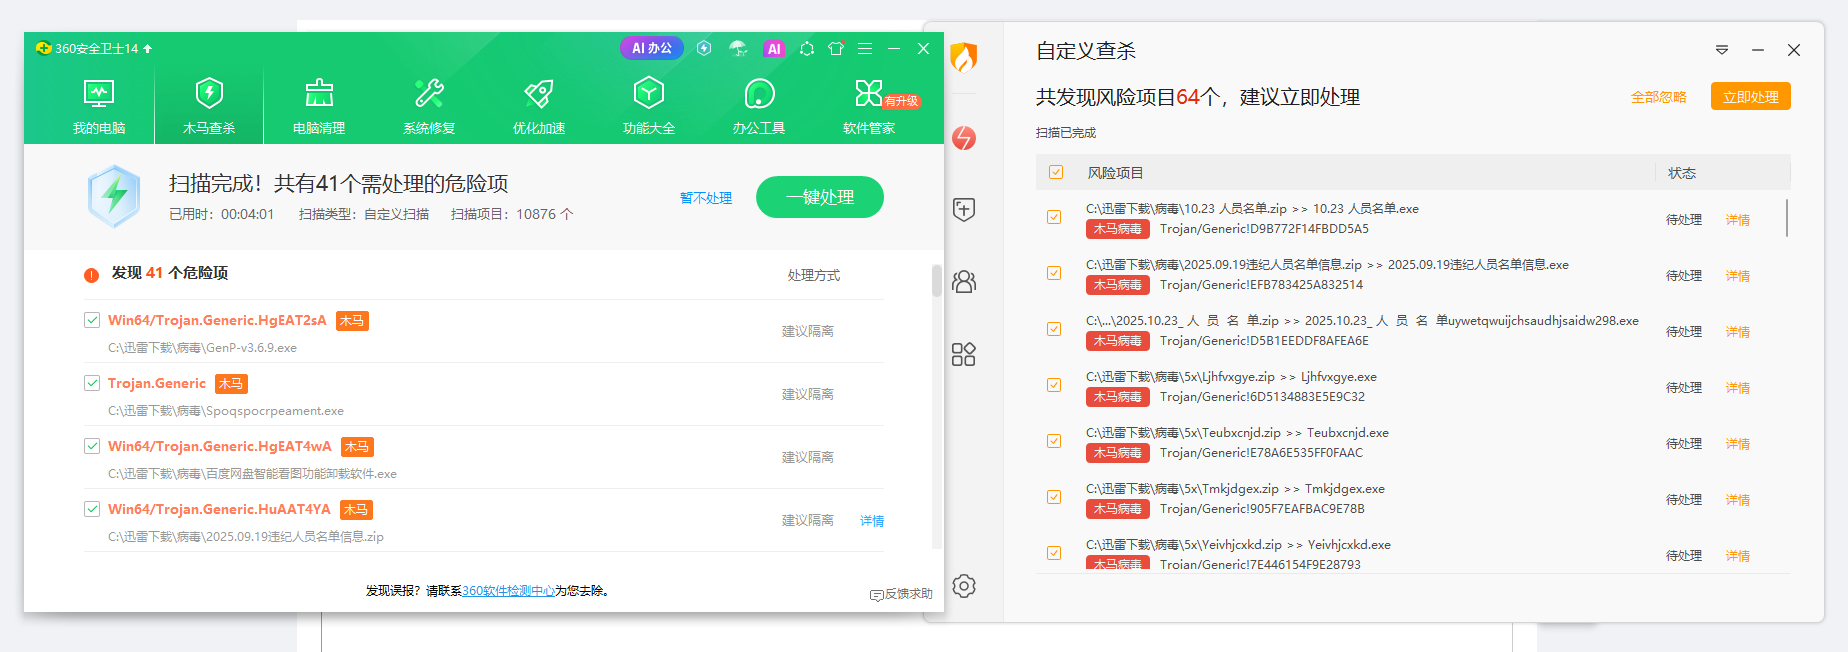Uncheck the Win64/Trojan.Generic.HgEAT2sA checkbox
Image resolution: width=1848 pixels, height=652 pixels.
pyautogui.click(x=92, y=320)
